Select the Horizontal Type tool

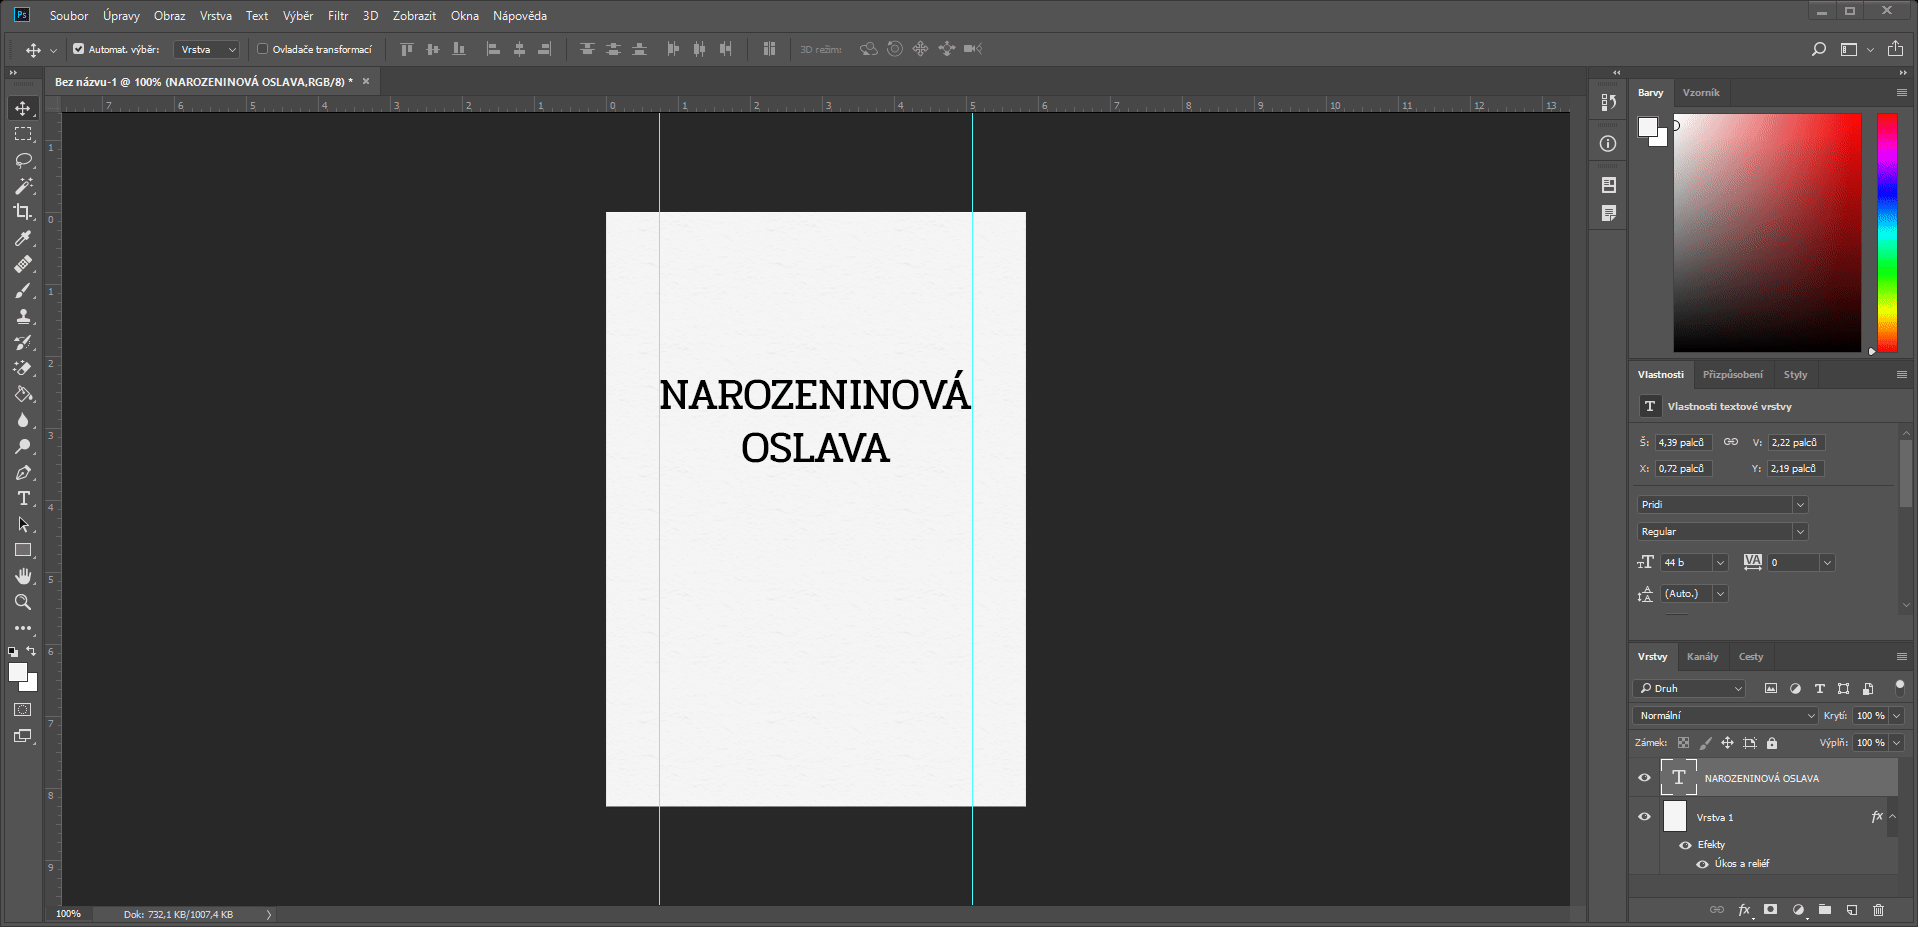(x=23, y=498)
